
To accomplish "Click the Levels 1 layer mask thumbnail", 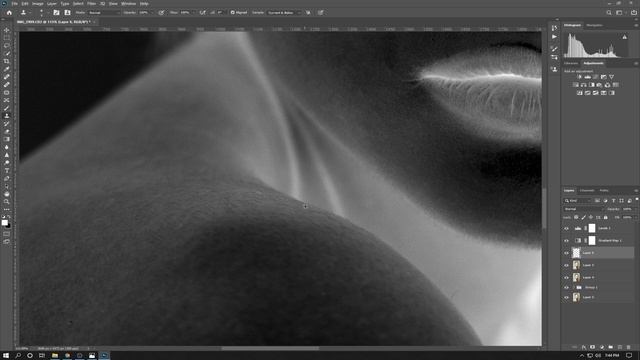I will click(592, 229).
